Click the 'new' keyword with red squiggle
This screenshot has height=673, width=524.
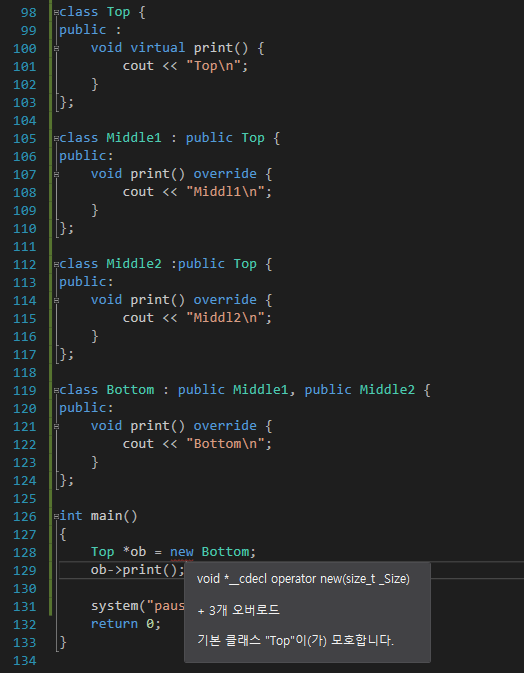tap(182, 552)
